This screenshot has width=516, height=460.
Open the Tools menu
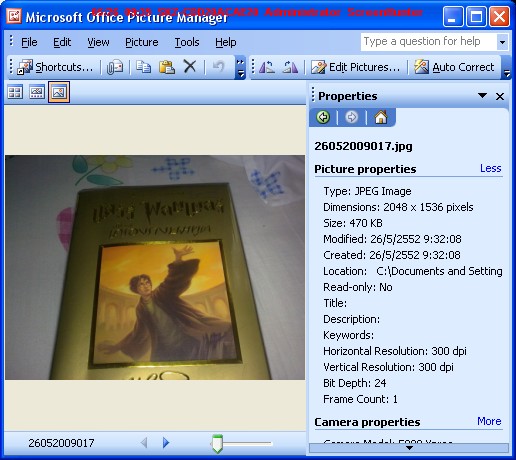point(187,42)
